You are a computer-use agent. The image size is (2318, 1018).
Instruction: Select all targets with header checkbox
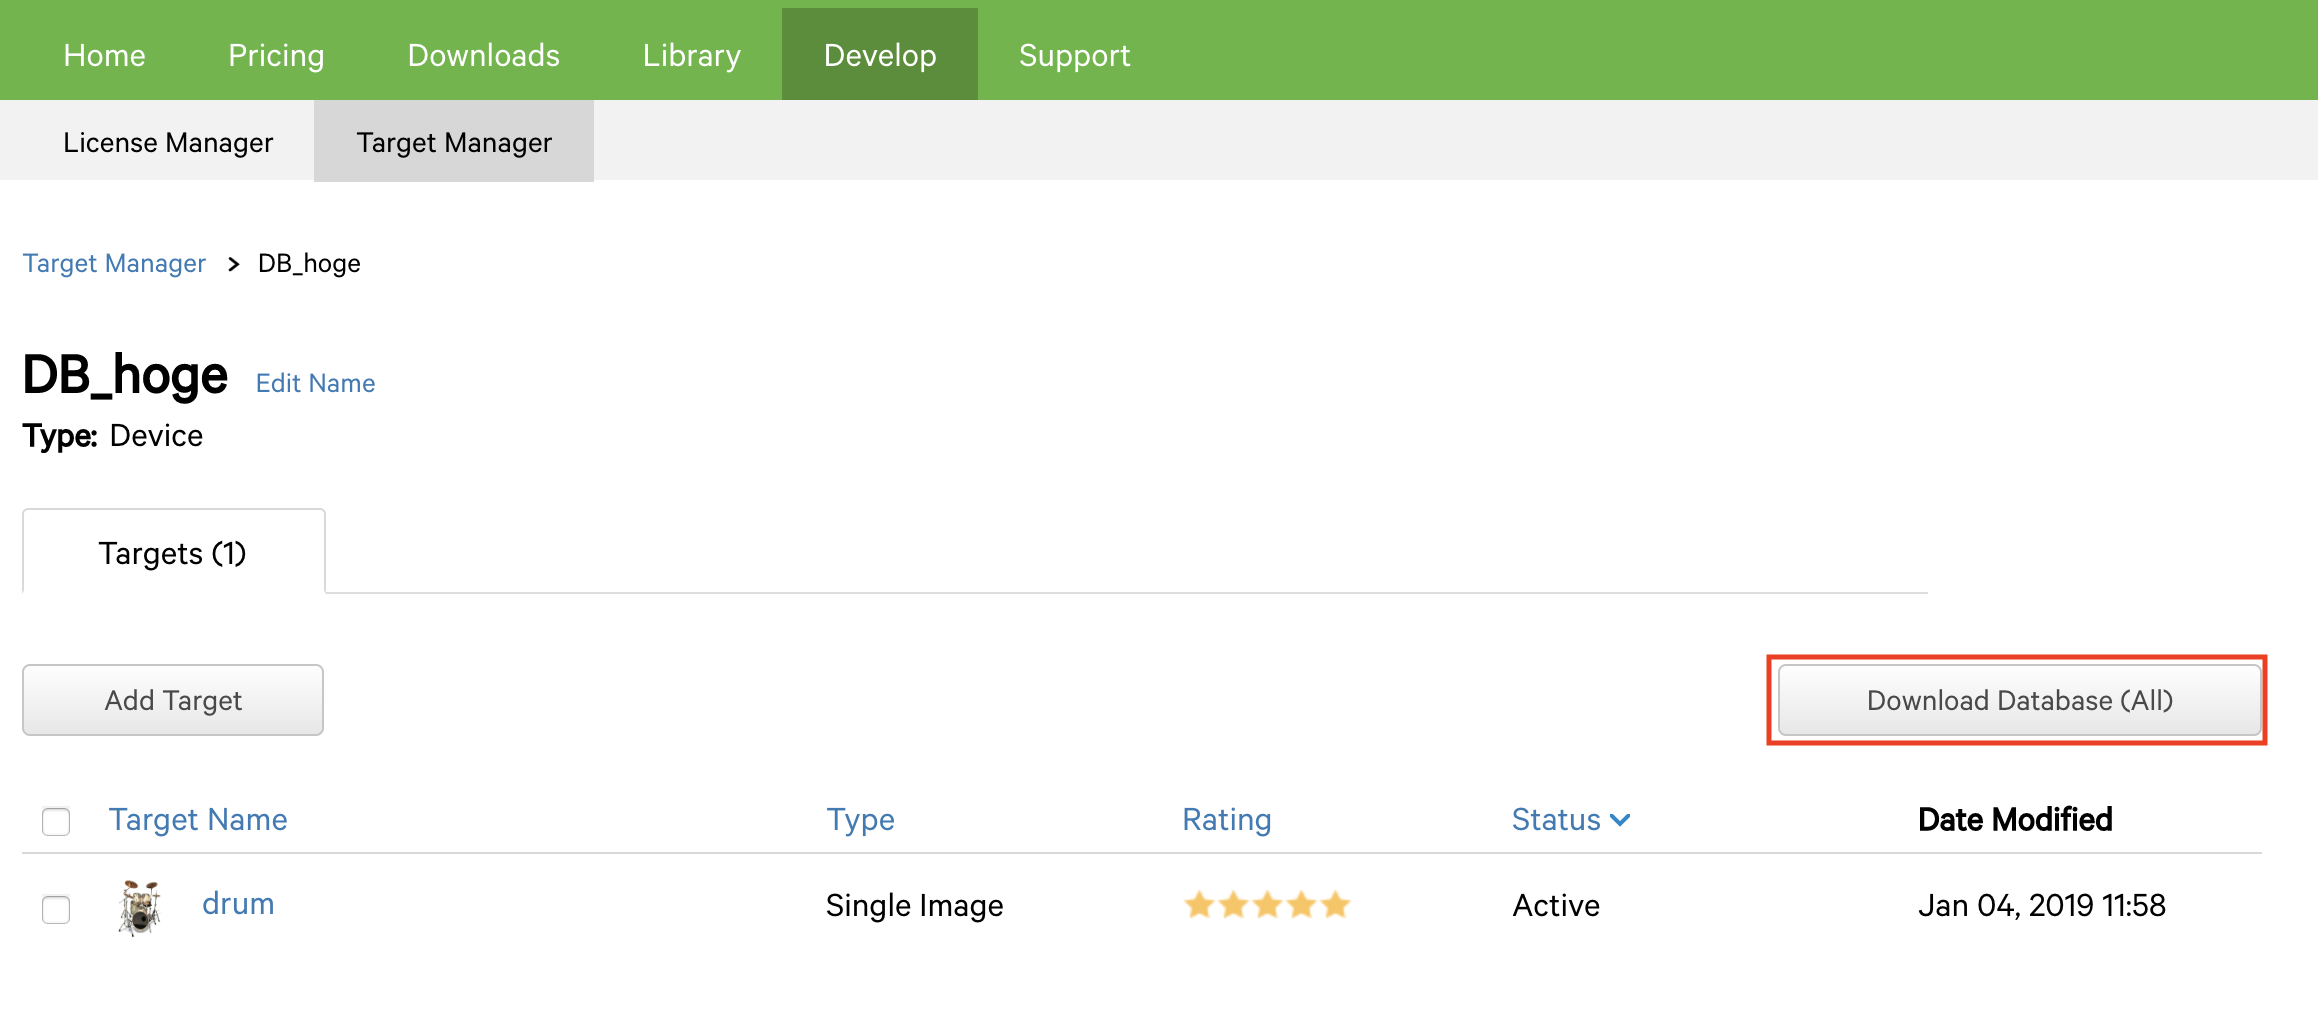(56, 821)
